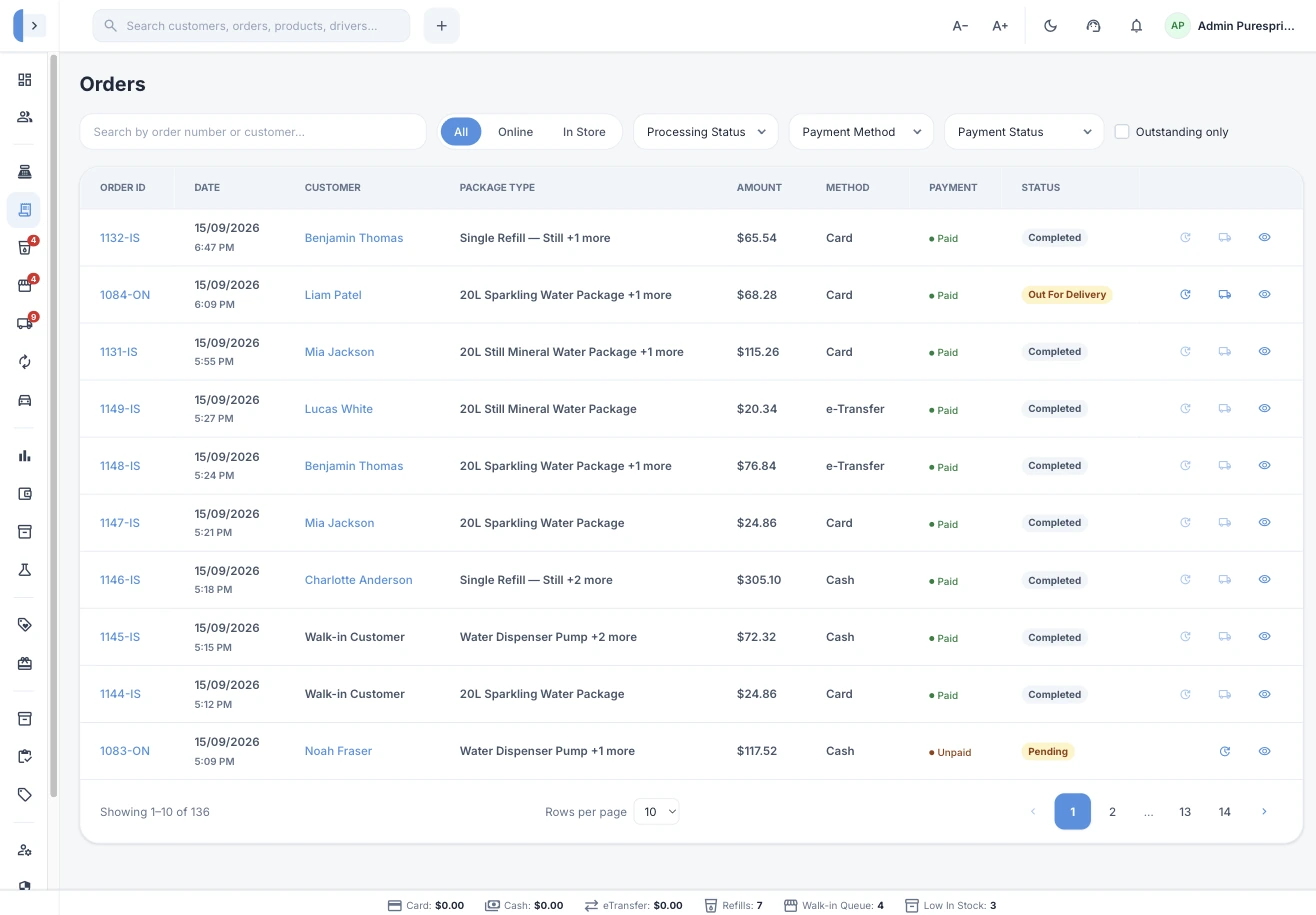Screen dimensions: 1316x915
Task: Open the truck icon with badge 9 in sidebar
Action: (x=25, y=323)
